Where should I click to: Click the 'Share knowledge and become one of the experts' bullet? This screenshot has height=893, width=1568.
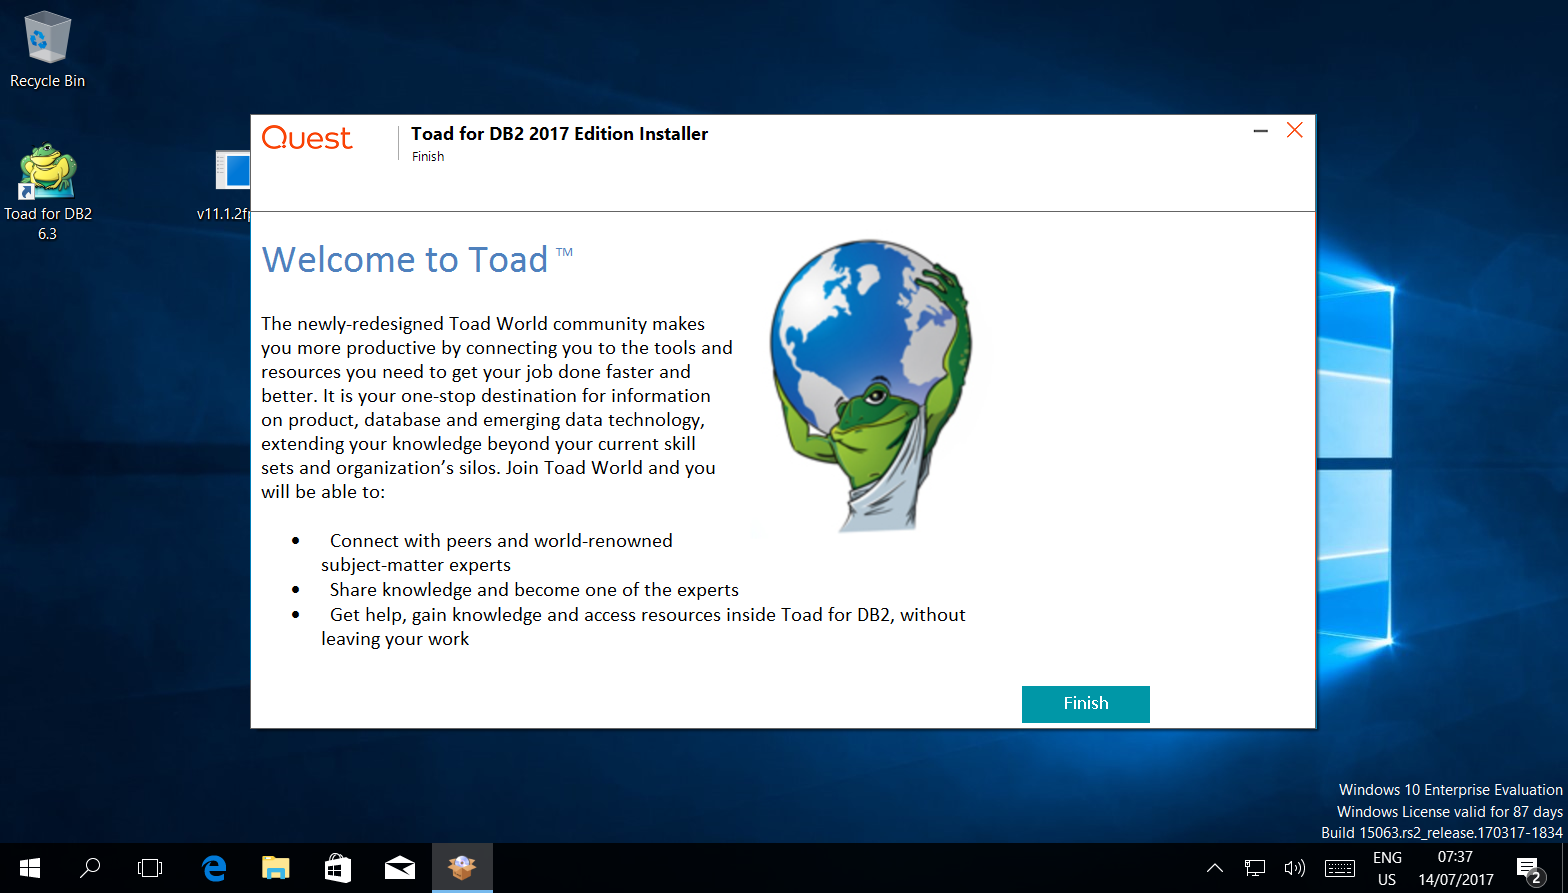(x=534, y=590)
